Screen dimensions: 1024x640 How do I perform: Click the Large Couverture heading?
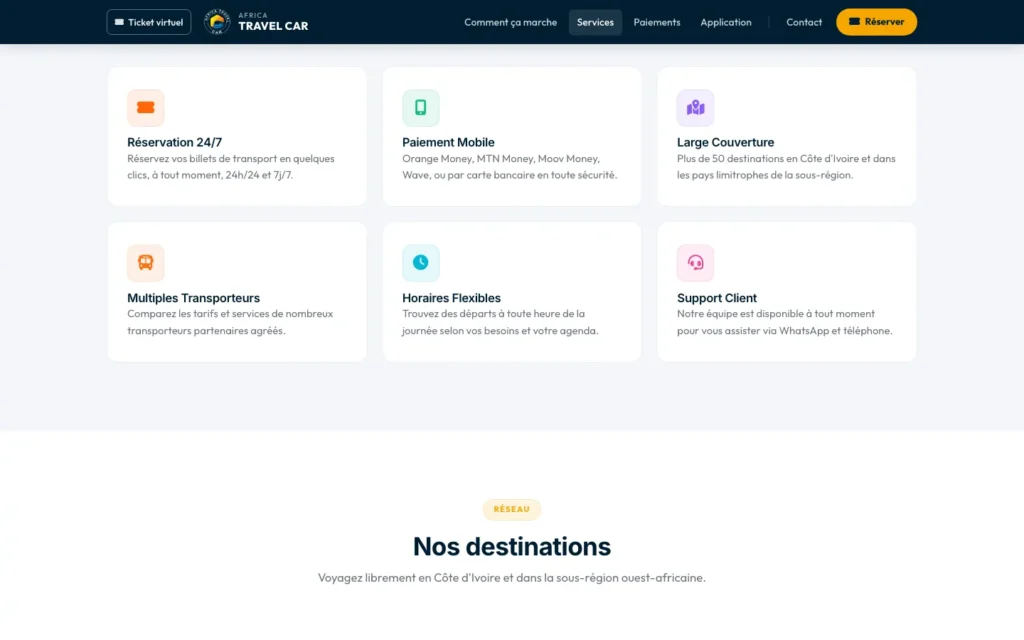click(726, 142)
